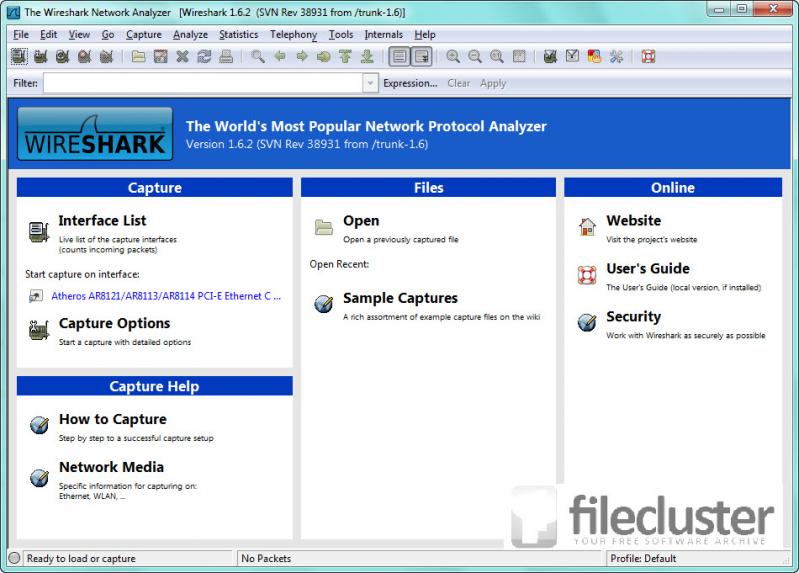
Task: Open Preferences using the toolbar tools icon
Action: (616, 56)
